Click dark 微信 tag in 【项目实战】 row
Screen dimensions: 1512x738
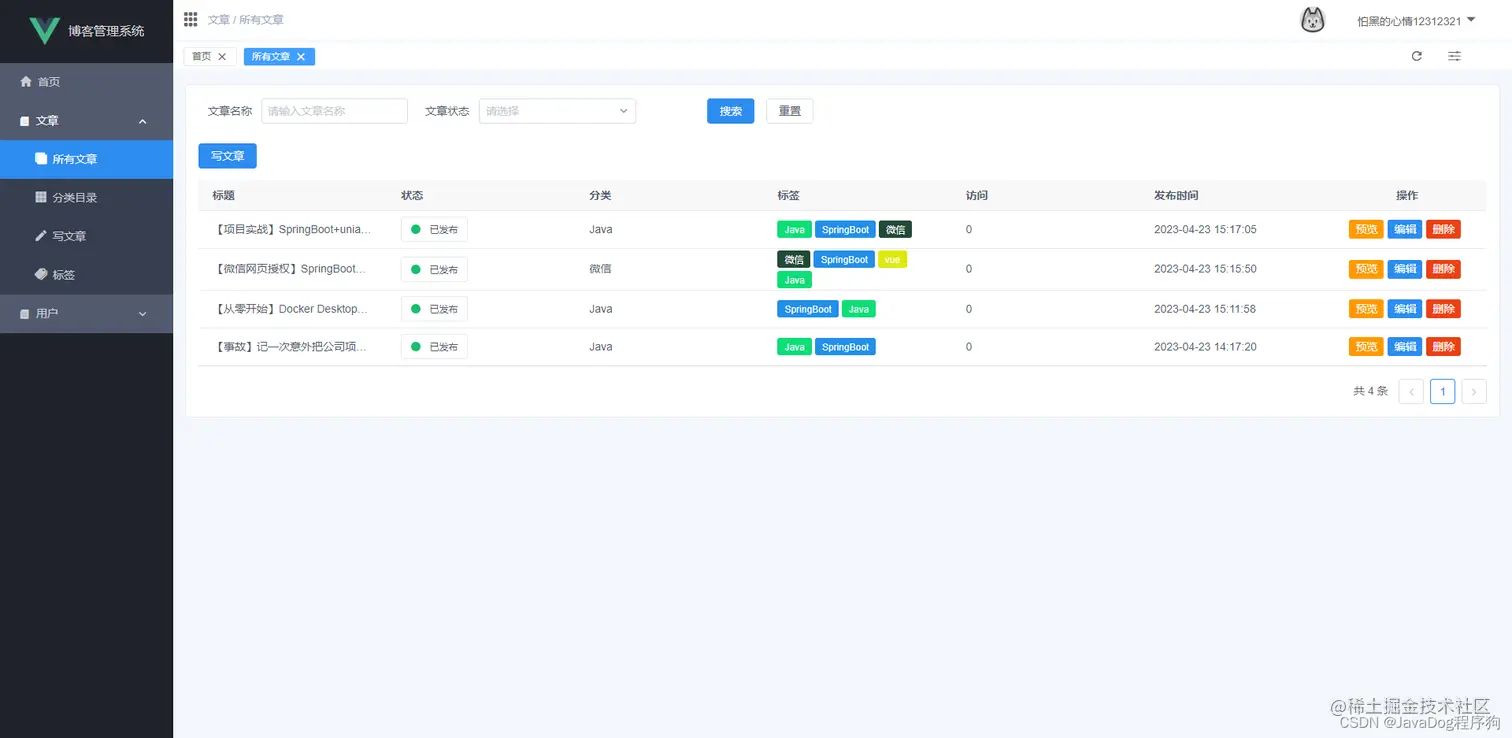(x=895, y=229)
